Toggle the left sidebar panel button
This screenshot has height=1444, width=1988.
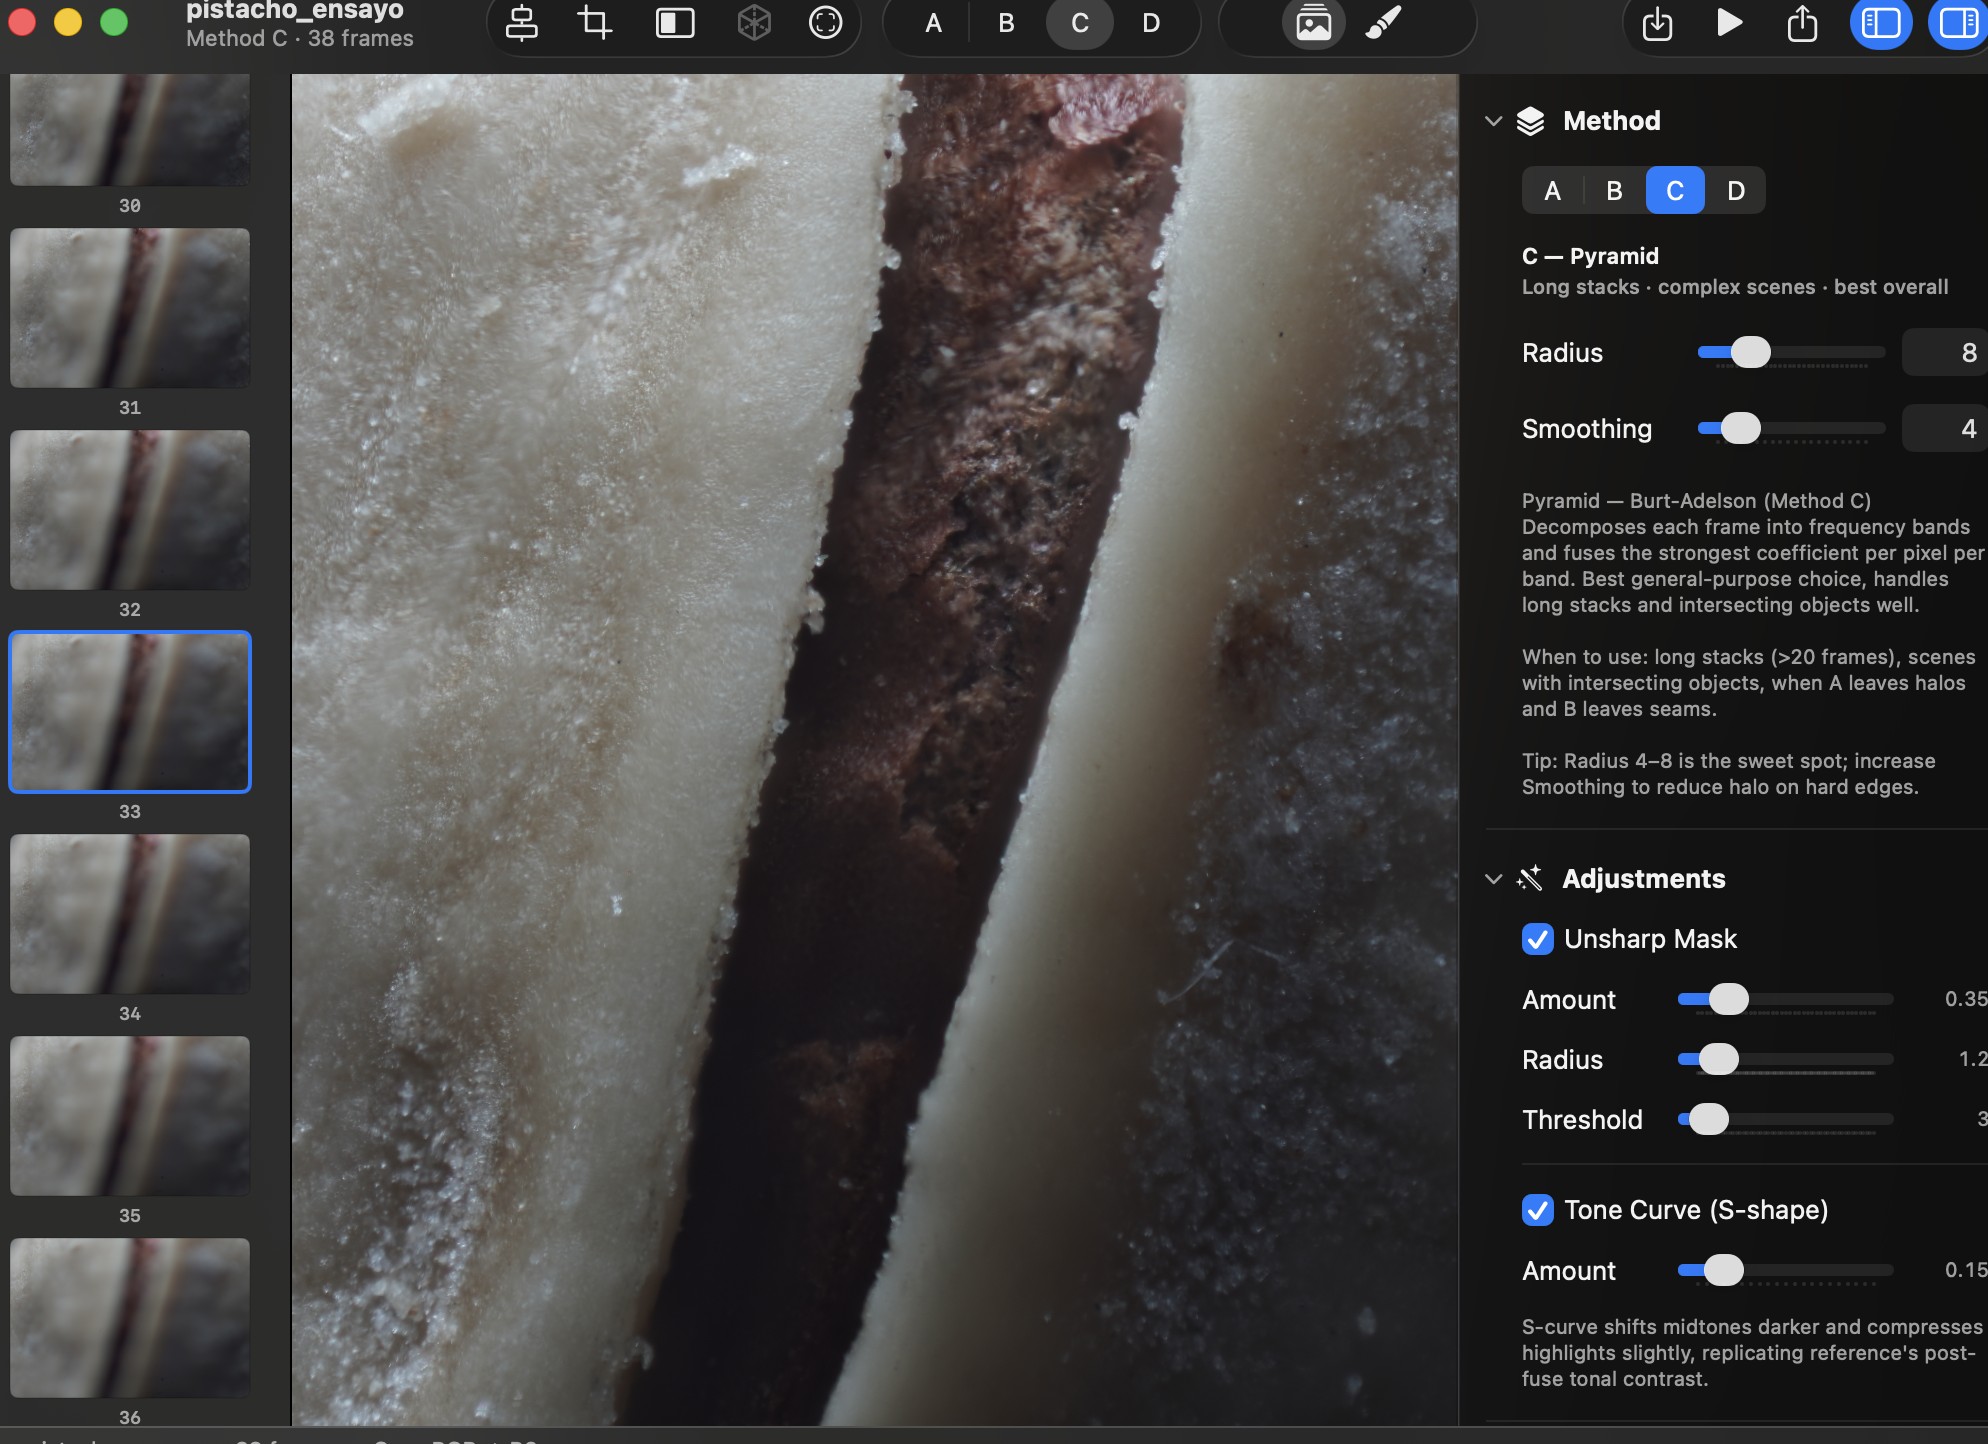pyautogui.click(x=1881, y=23)
